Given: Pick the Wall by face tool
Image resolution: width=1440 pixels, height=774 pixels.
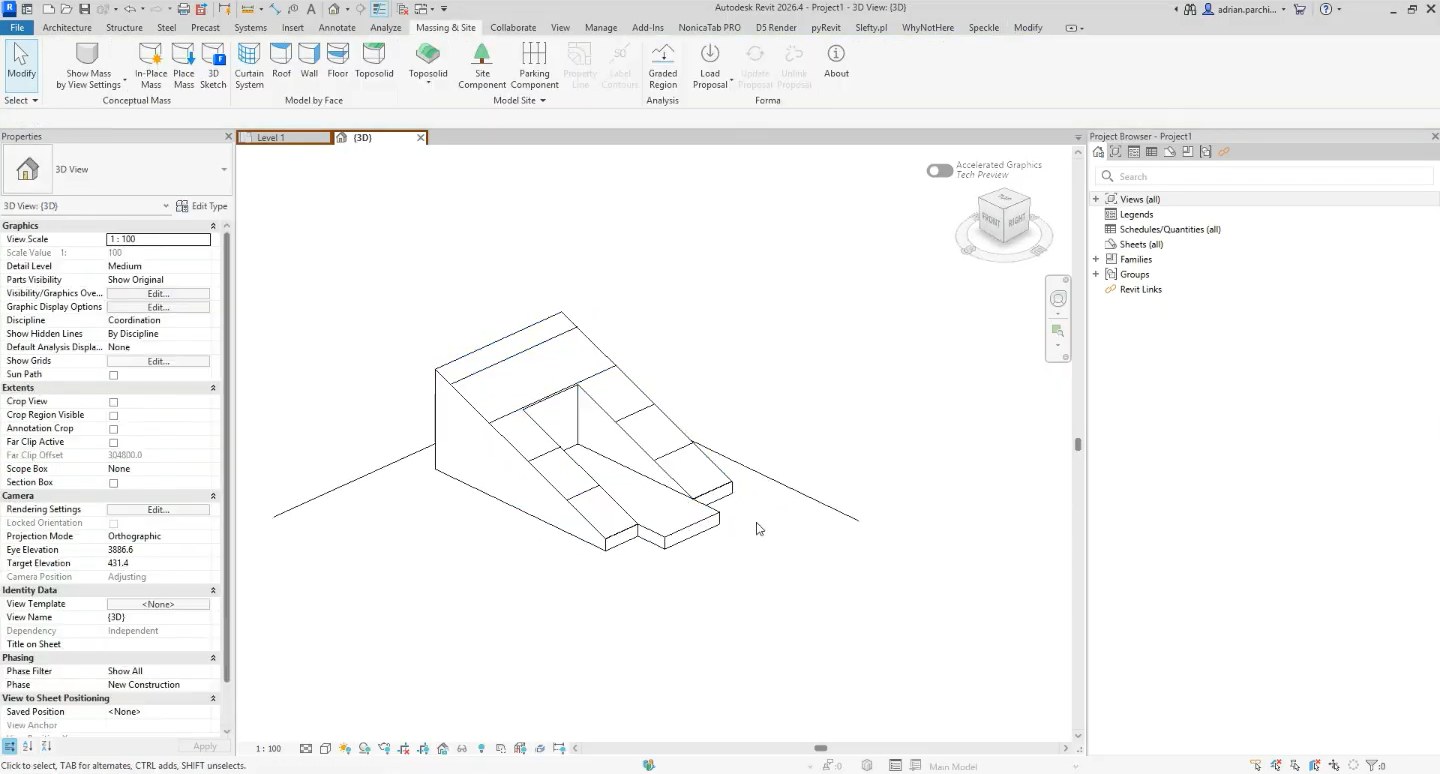Looking at the screenshot, I should (x=309, y=60).
